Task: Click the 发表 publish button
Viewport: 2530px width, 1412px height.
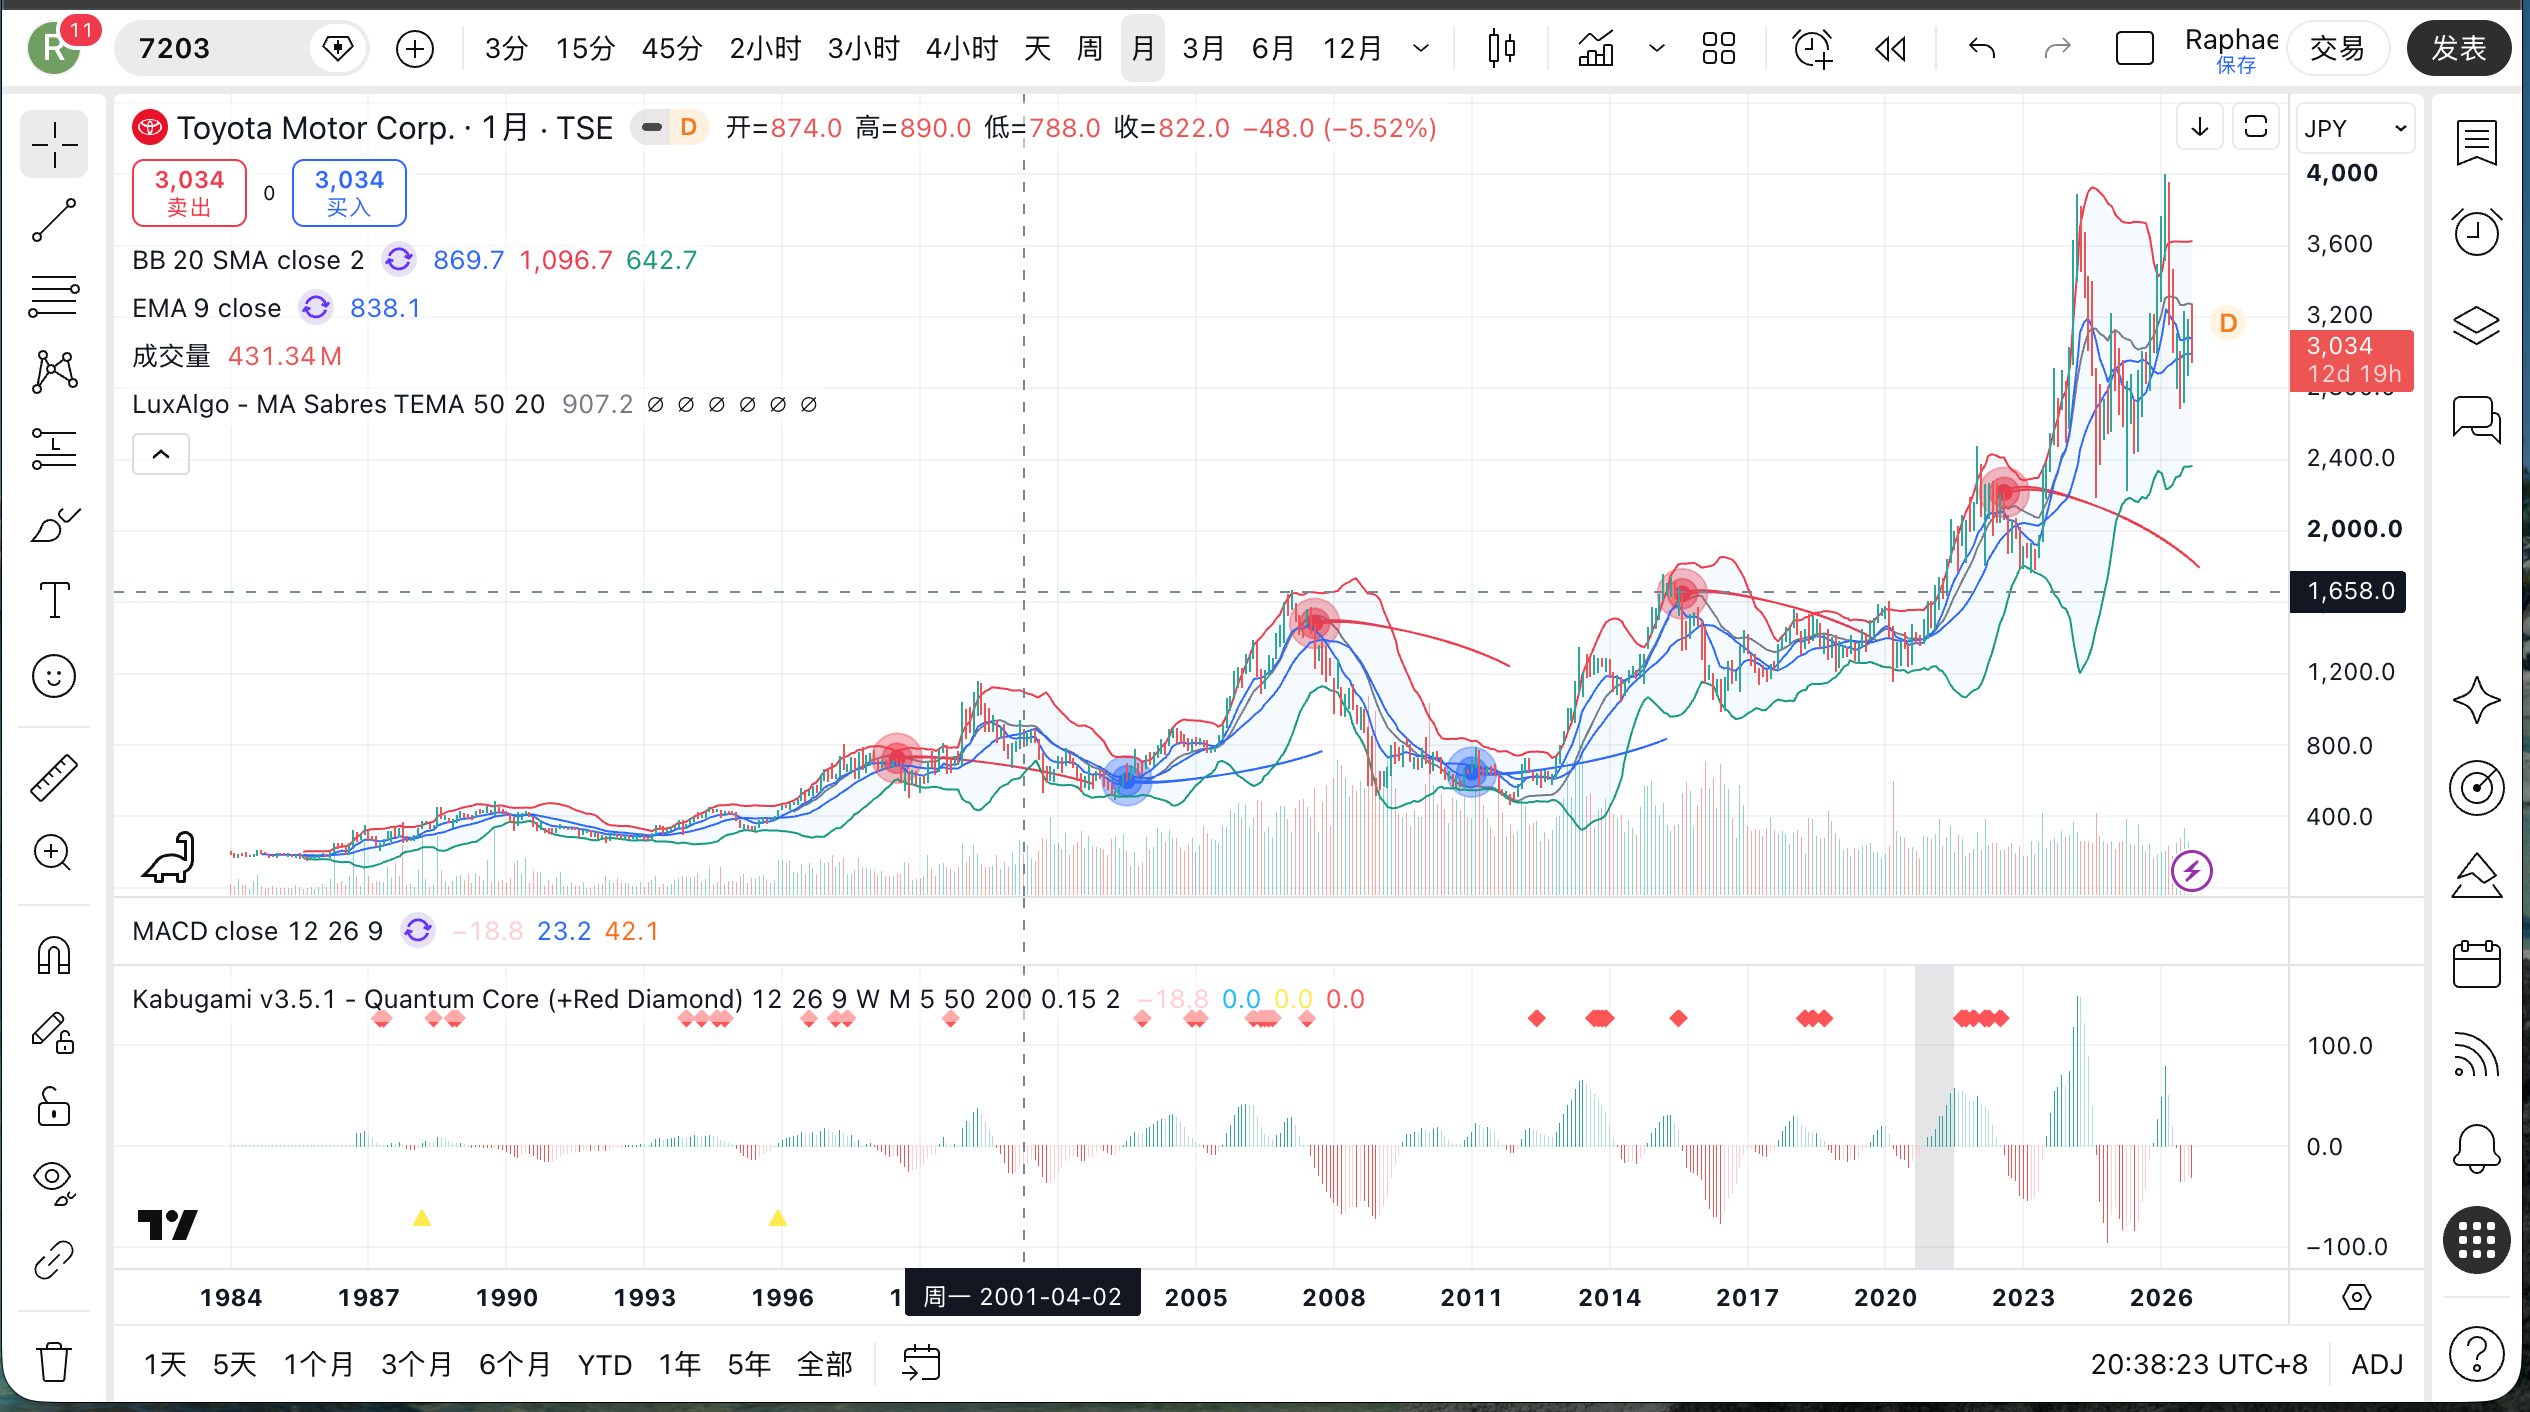Action: tap(2459, 48)
